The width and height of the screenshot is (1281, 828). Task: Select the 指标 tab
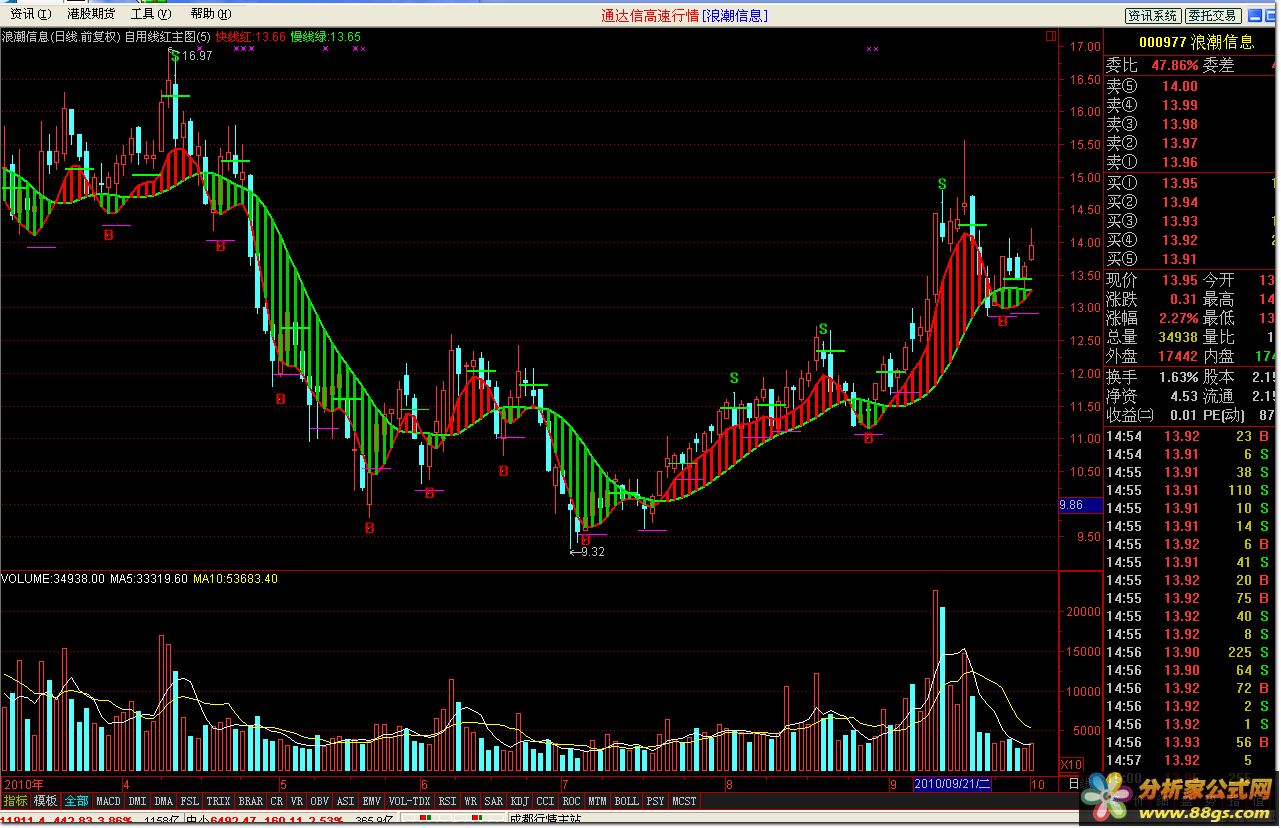tap(15, 801)
